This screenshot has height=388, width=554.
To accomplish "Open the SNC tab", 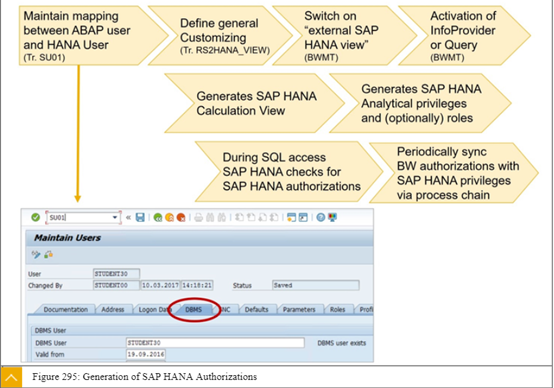I will [x=225, y=310].
